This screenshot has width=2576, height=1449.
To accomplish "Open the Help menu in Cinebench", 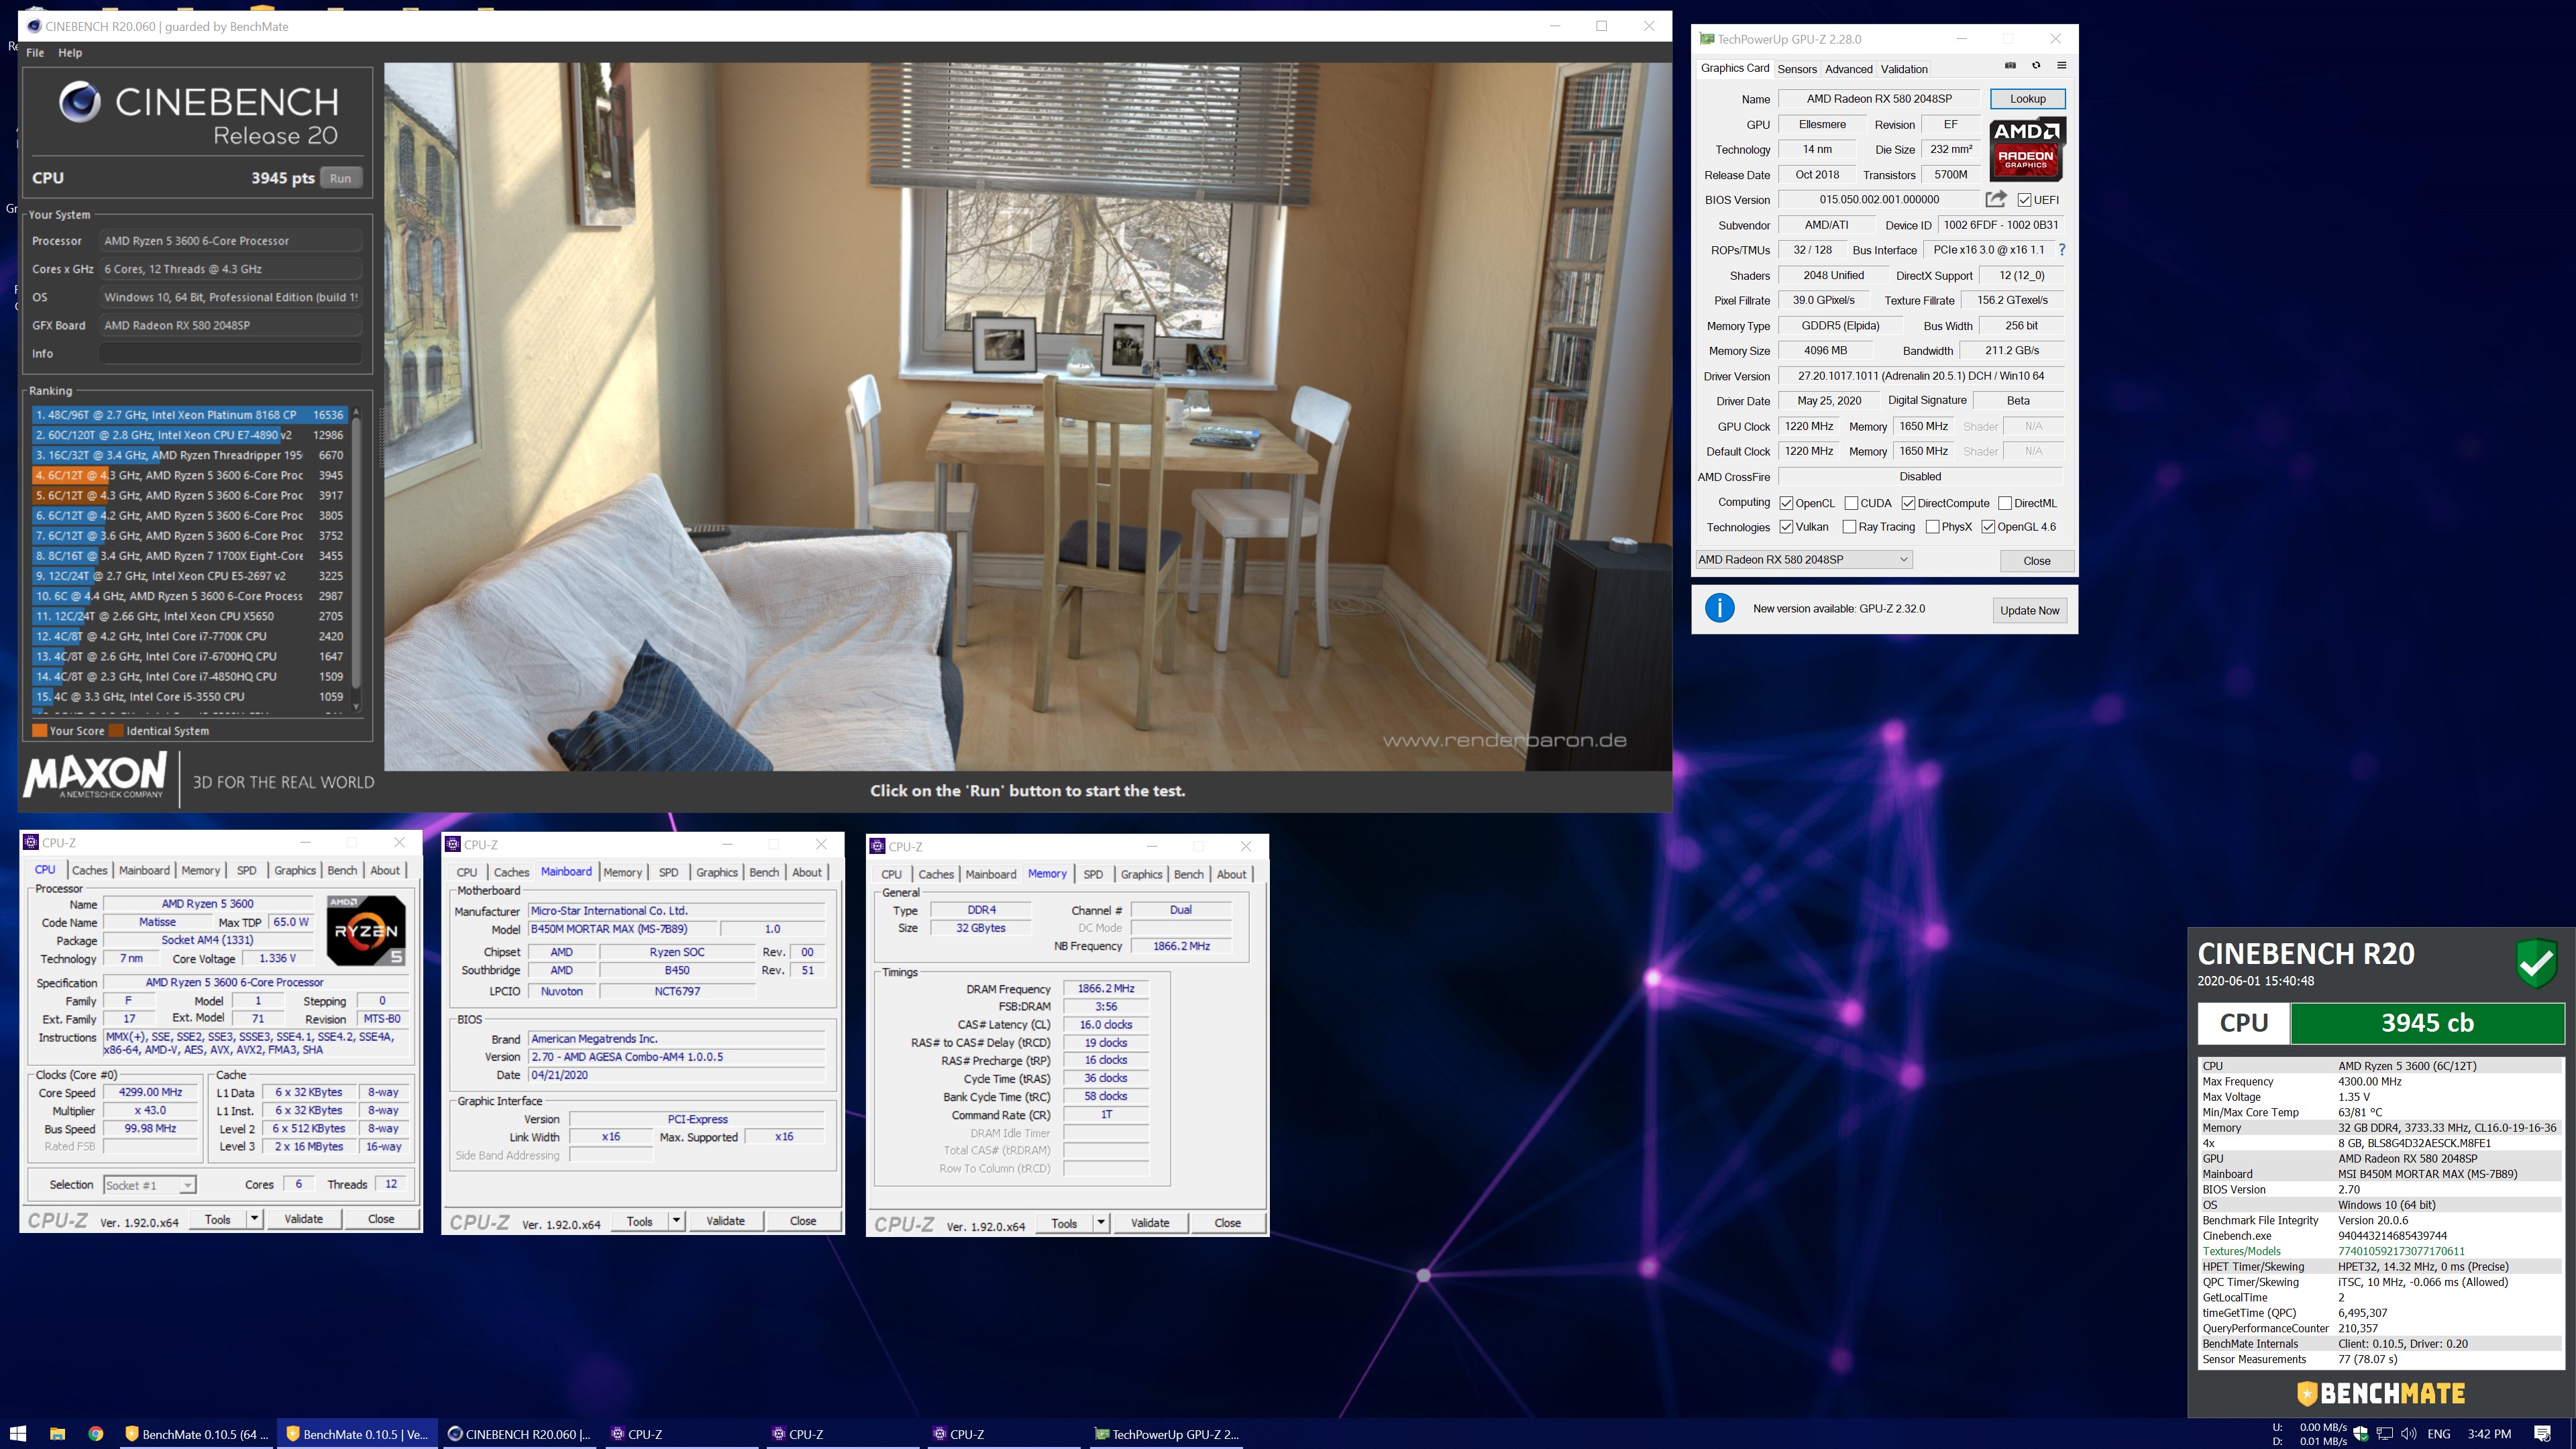I will [70, 52].
